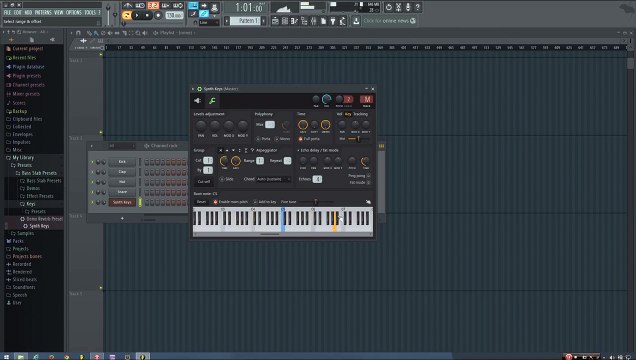
Task: Click the undo history icon top right
Action: tap(389, 7)
